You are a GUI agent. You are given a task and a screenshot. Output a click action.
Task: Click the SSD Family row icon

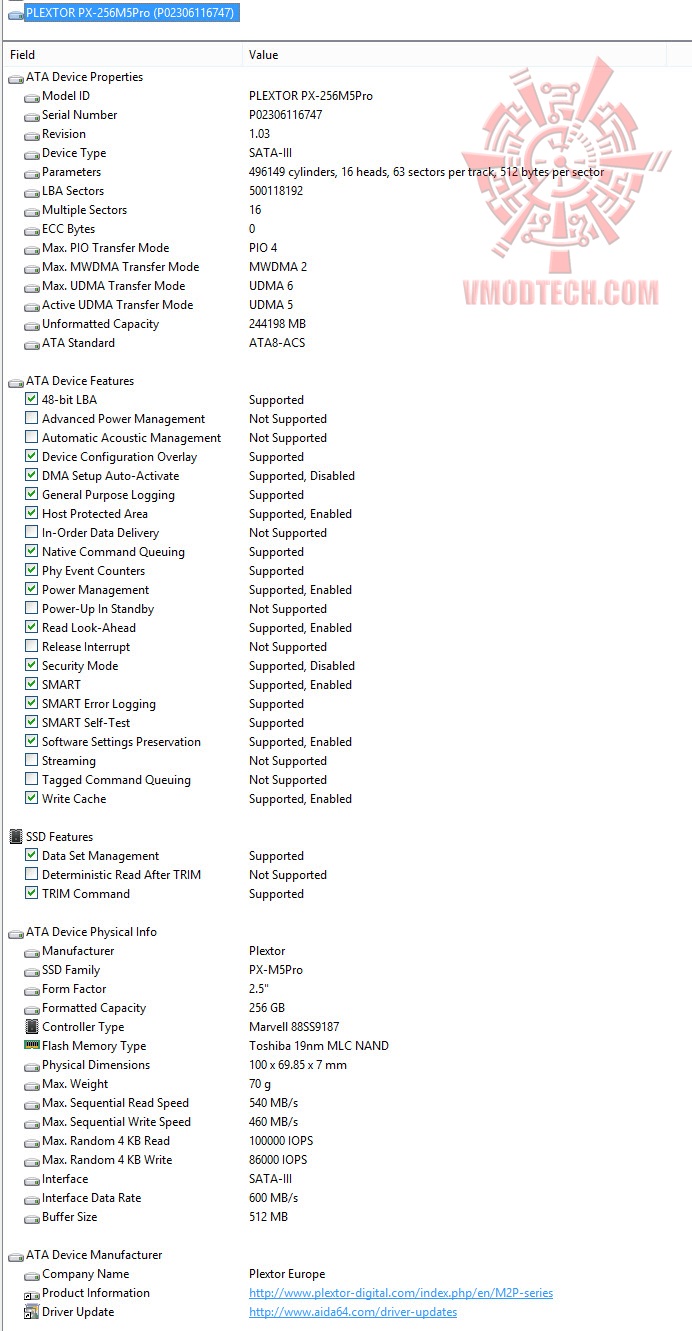pyautogui.click(x=32, y=971)
